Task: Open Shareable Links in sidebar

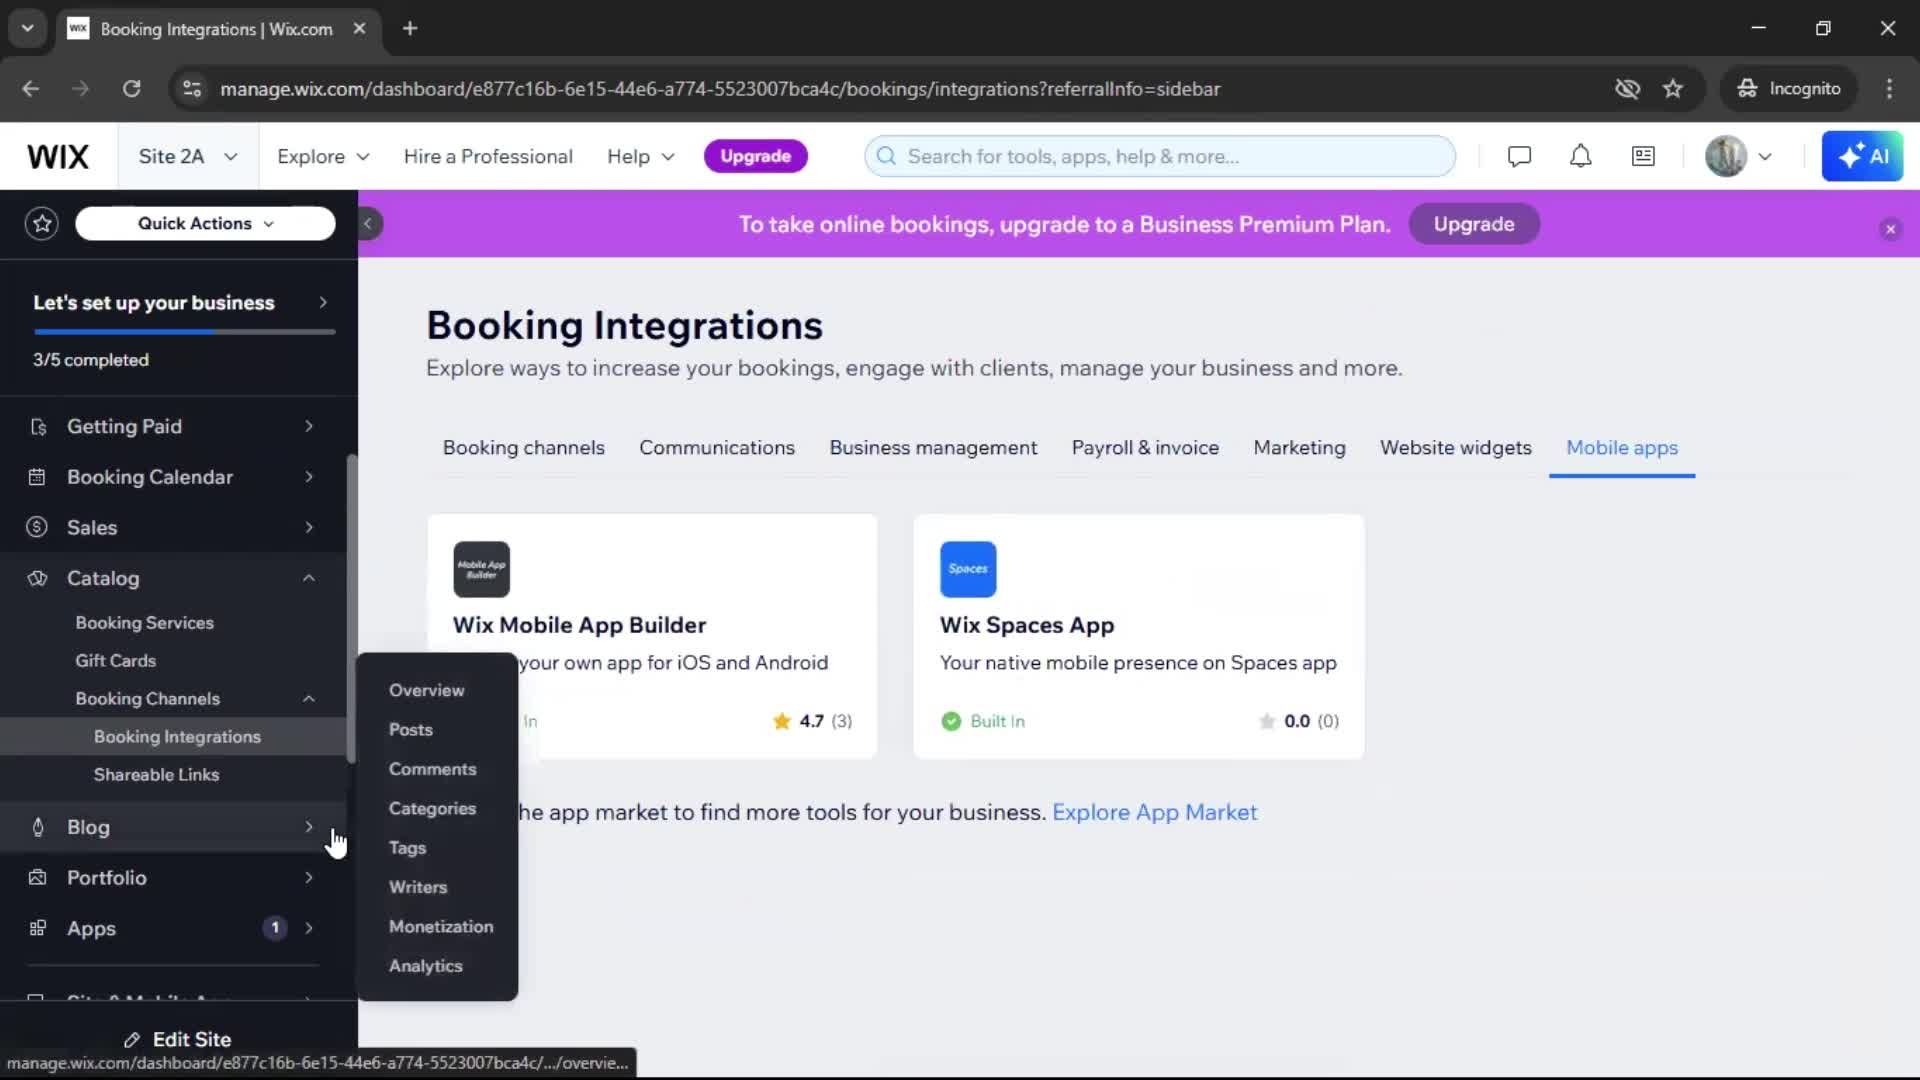Action: 157,775
